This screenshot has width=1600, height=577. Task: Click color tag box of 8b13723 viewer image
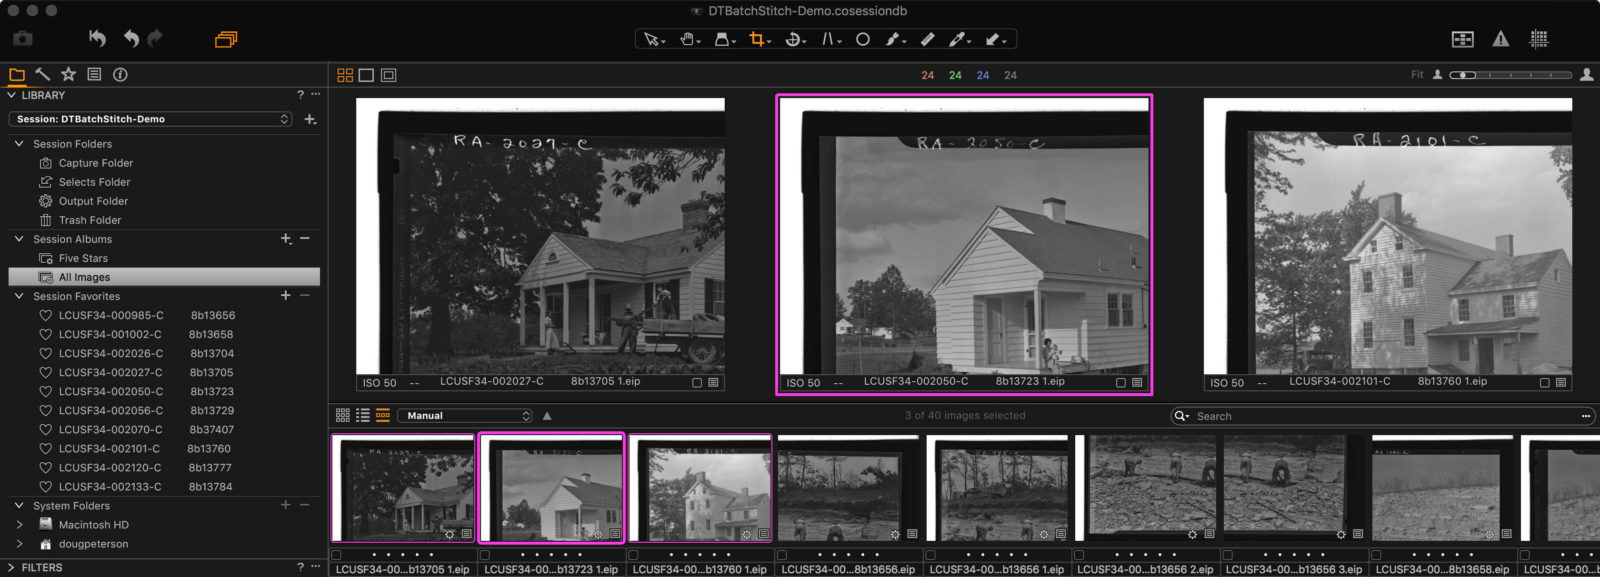pyautogui.click(x=1120, y=383)
